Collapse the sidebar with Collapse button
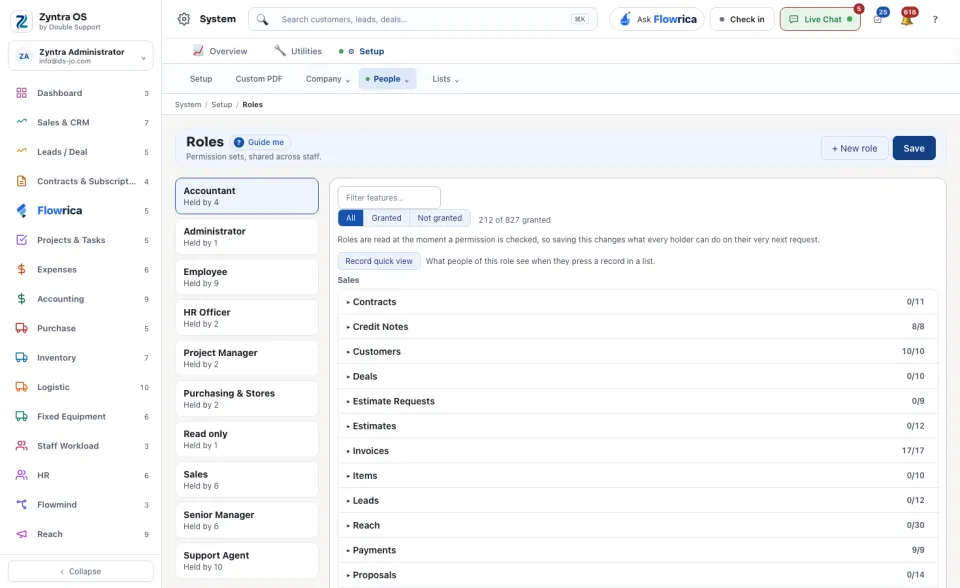 click(81, 571)
